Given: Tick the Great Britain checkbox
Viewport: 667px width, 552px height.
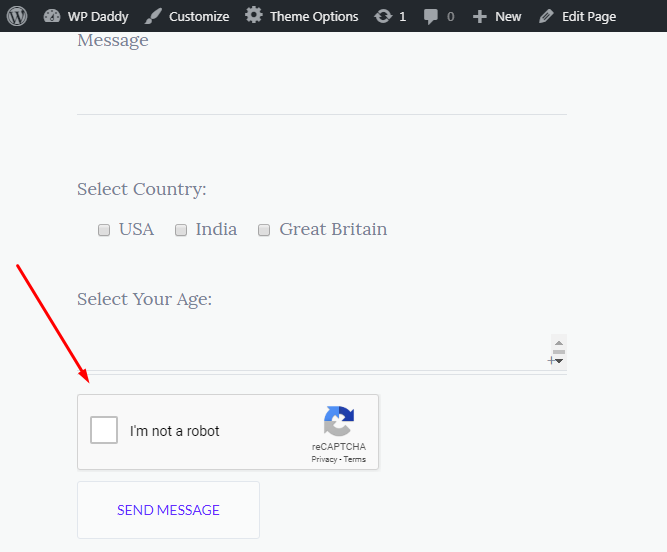Looking at the screenshot, I should pos(264,230).
